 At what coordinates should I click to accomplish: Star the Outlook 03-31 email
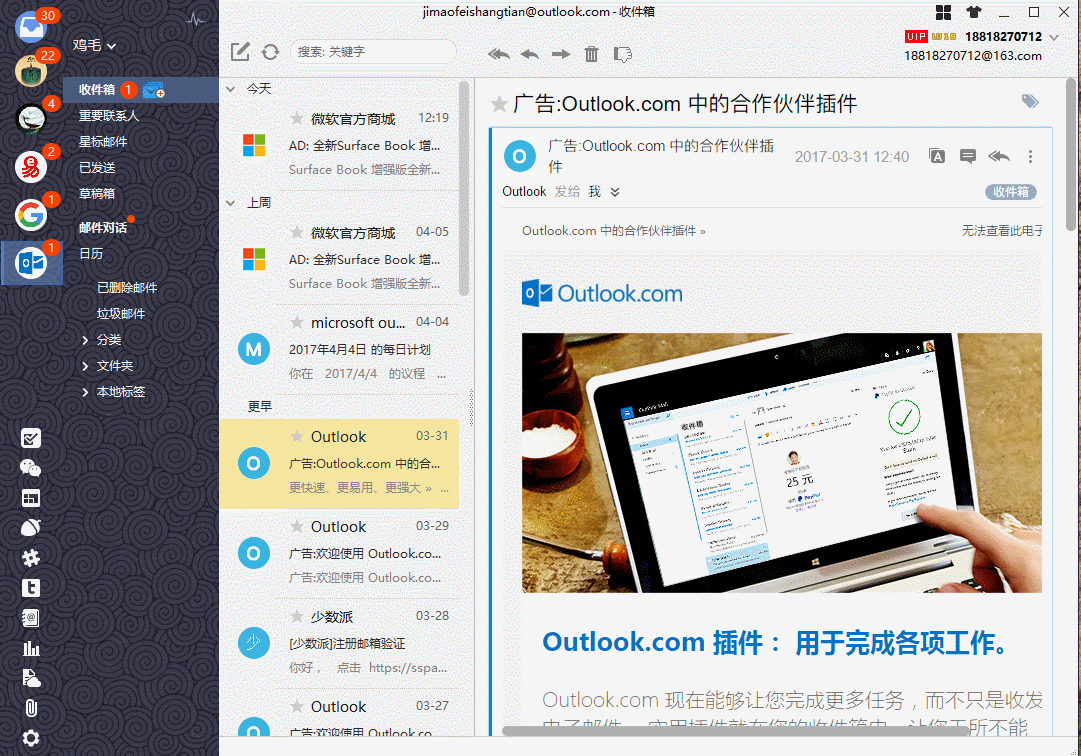pos(296,436)
